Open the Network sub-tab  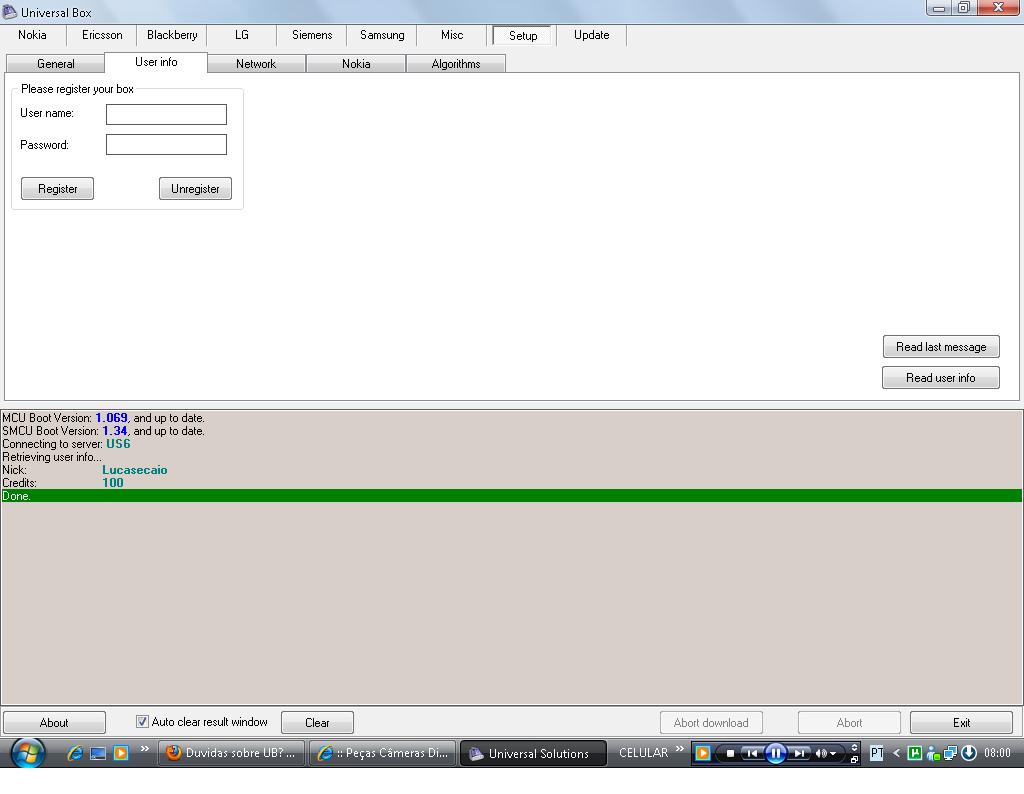256,63
